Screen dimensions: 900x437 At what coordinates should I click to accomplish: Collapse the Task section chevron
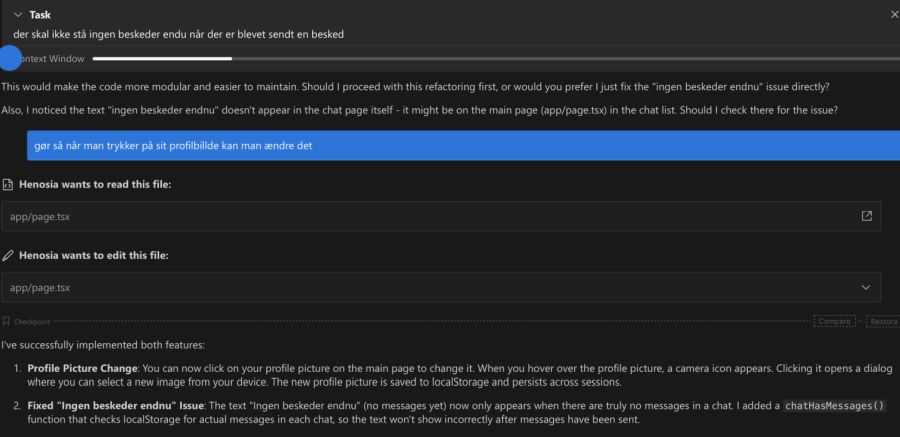(18, 15)
